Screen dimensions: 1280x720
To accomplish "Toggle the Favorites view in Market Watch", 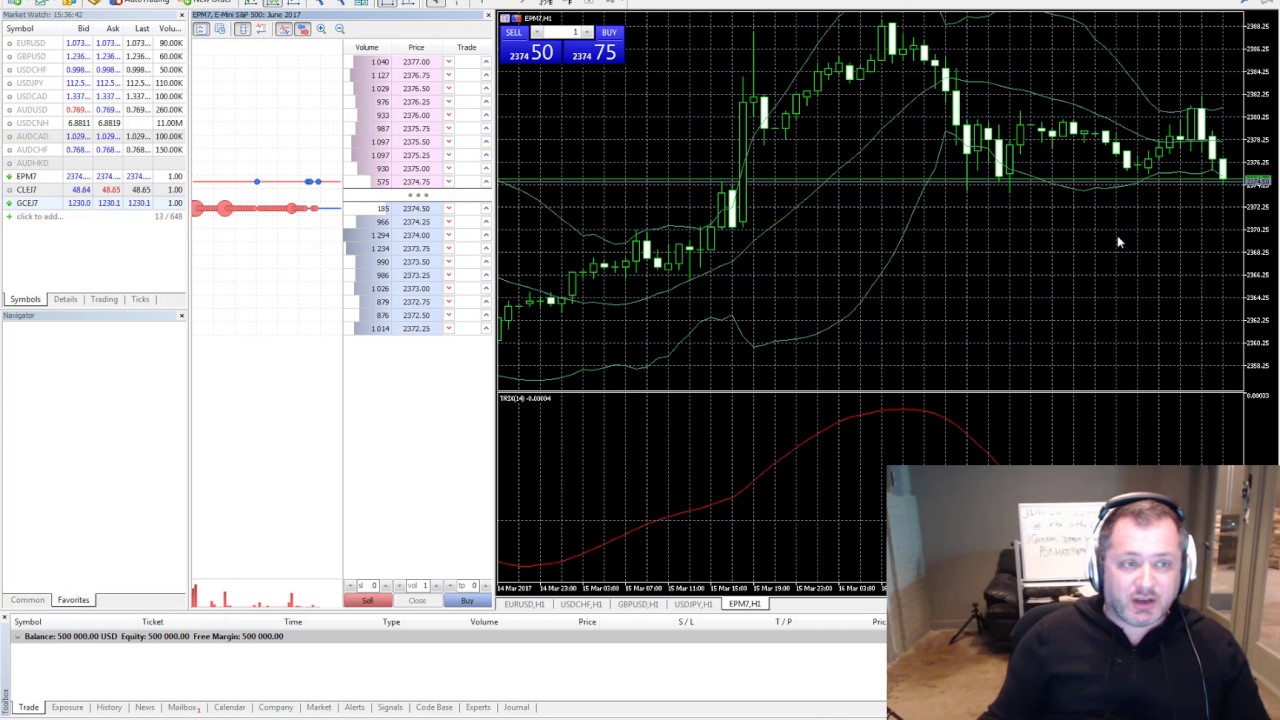I will coord(73,600).
